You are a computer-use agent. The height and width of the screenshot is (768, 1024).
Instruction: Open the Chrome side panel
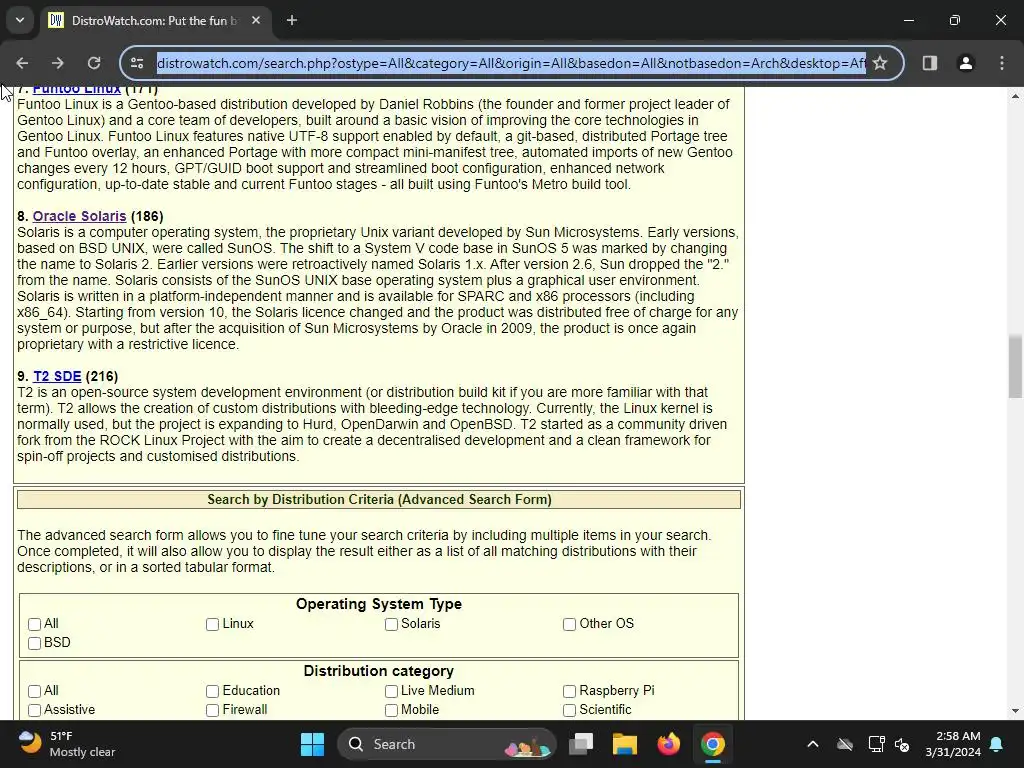click(x=929, y=63)
